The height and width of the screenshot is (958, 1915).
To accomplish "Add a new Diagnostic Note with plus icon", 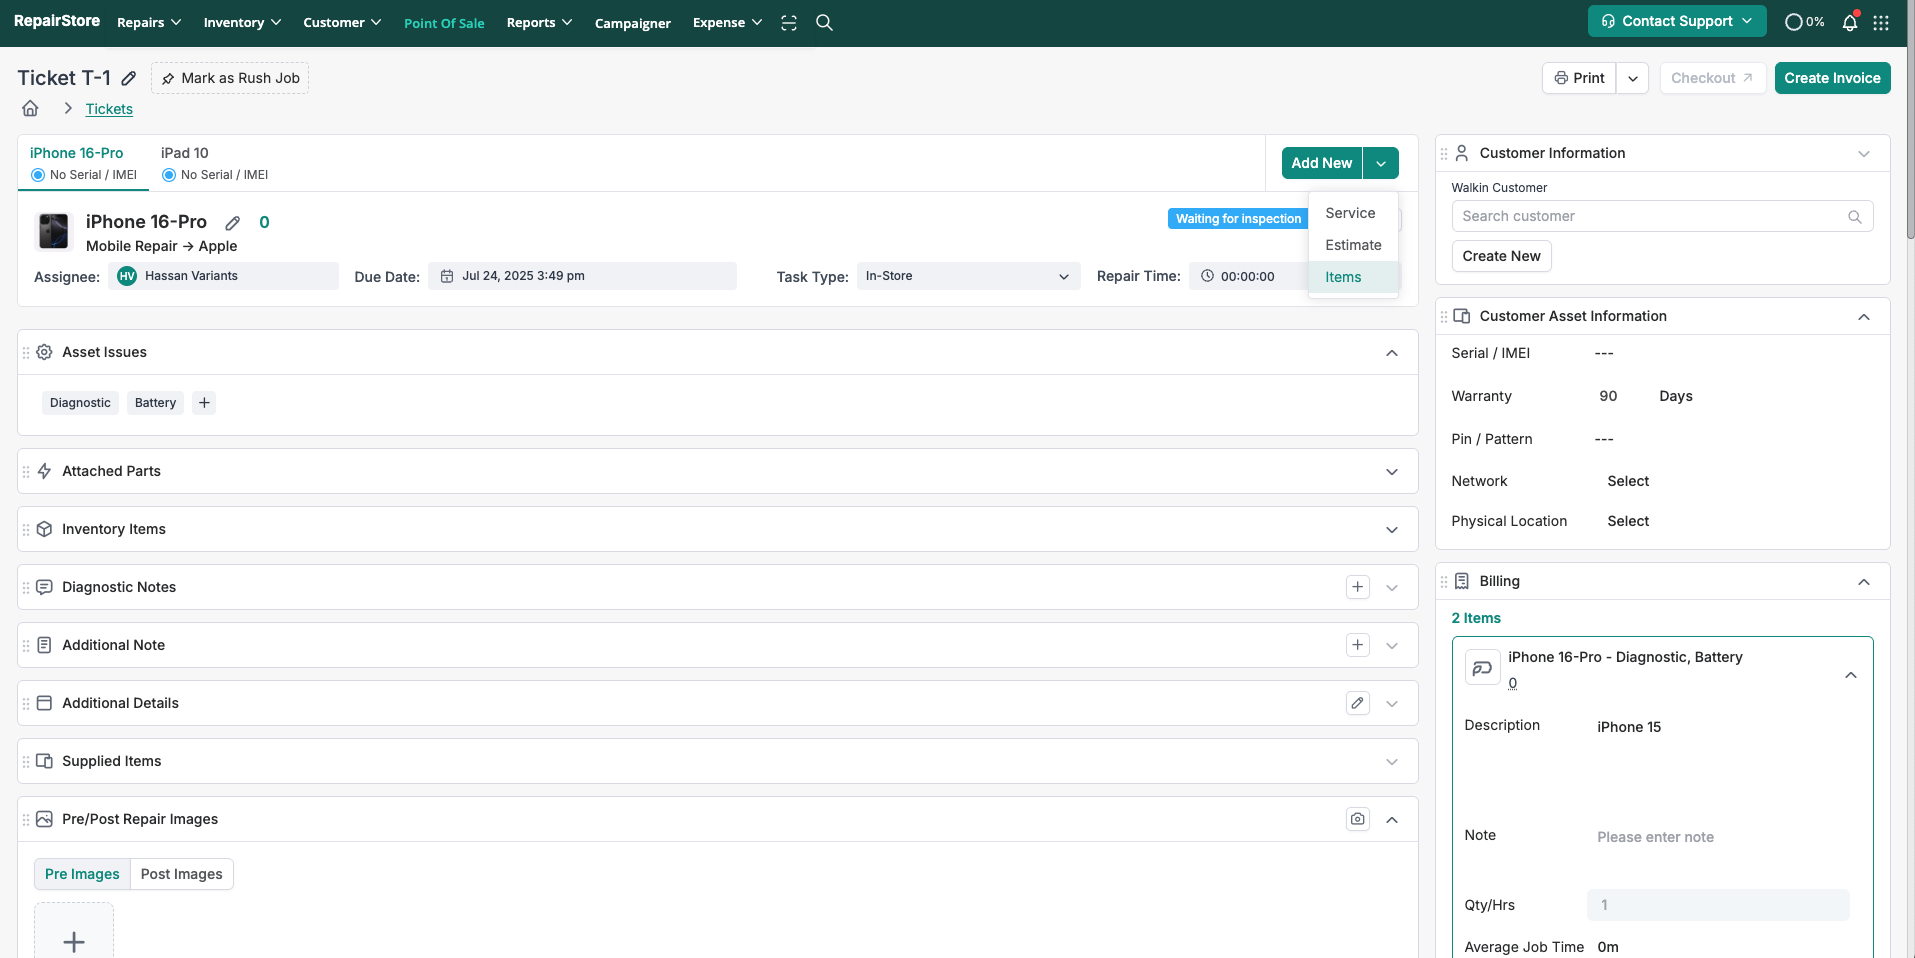I will (1357, 587).
